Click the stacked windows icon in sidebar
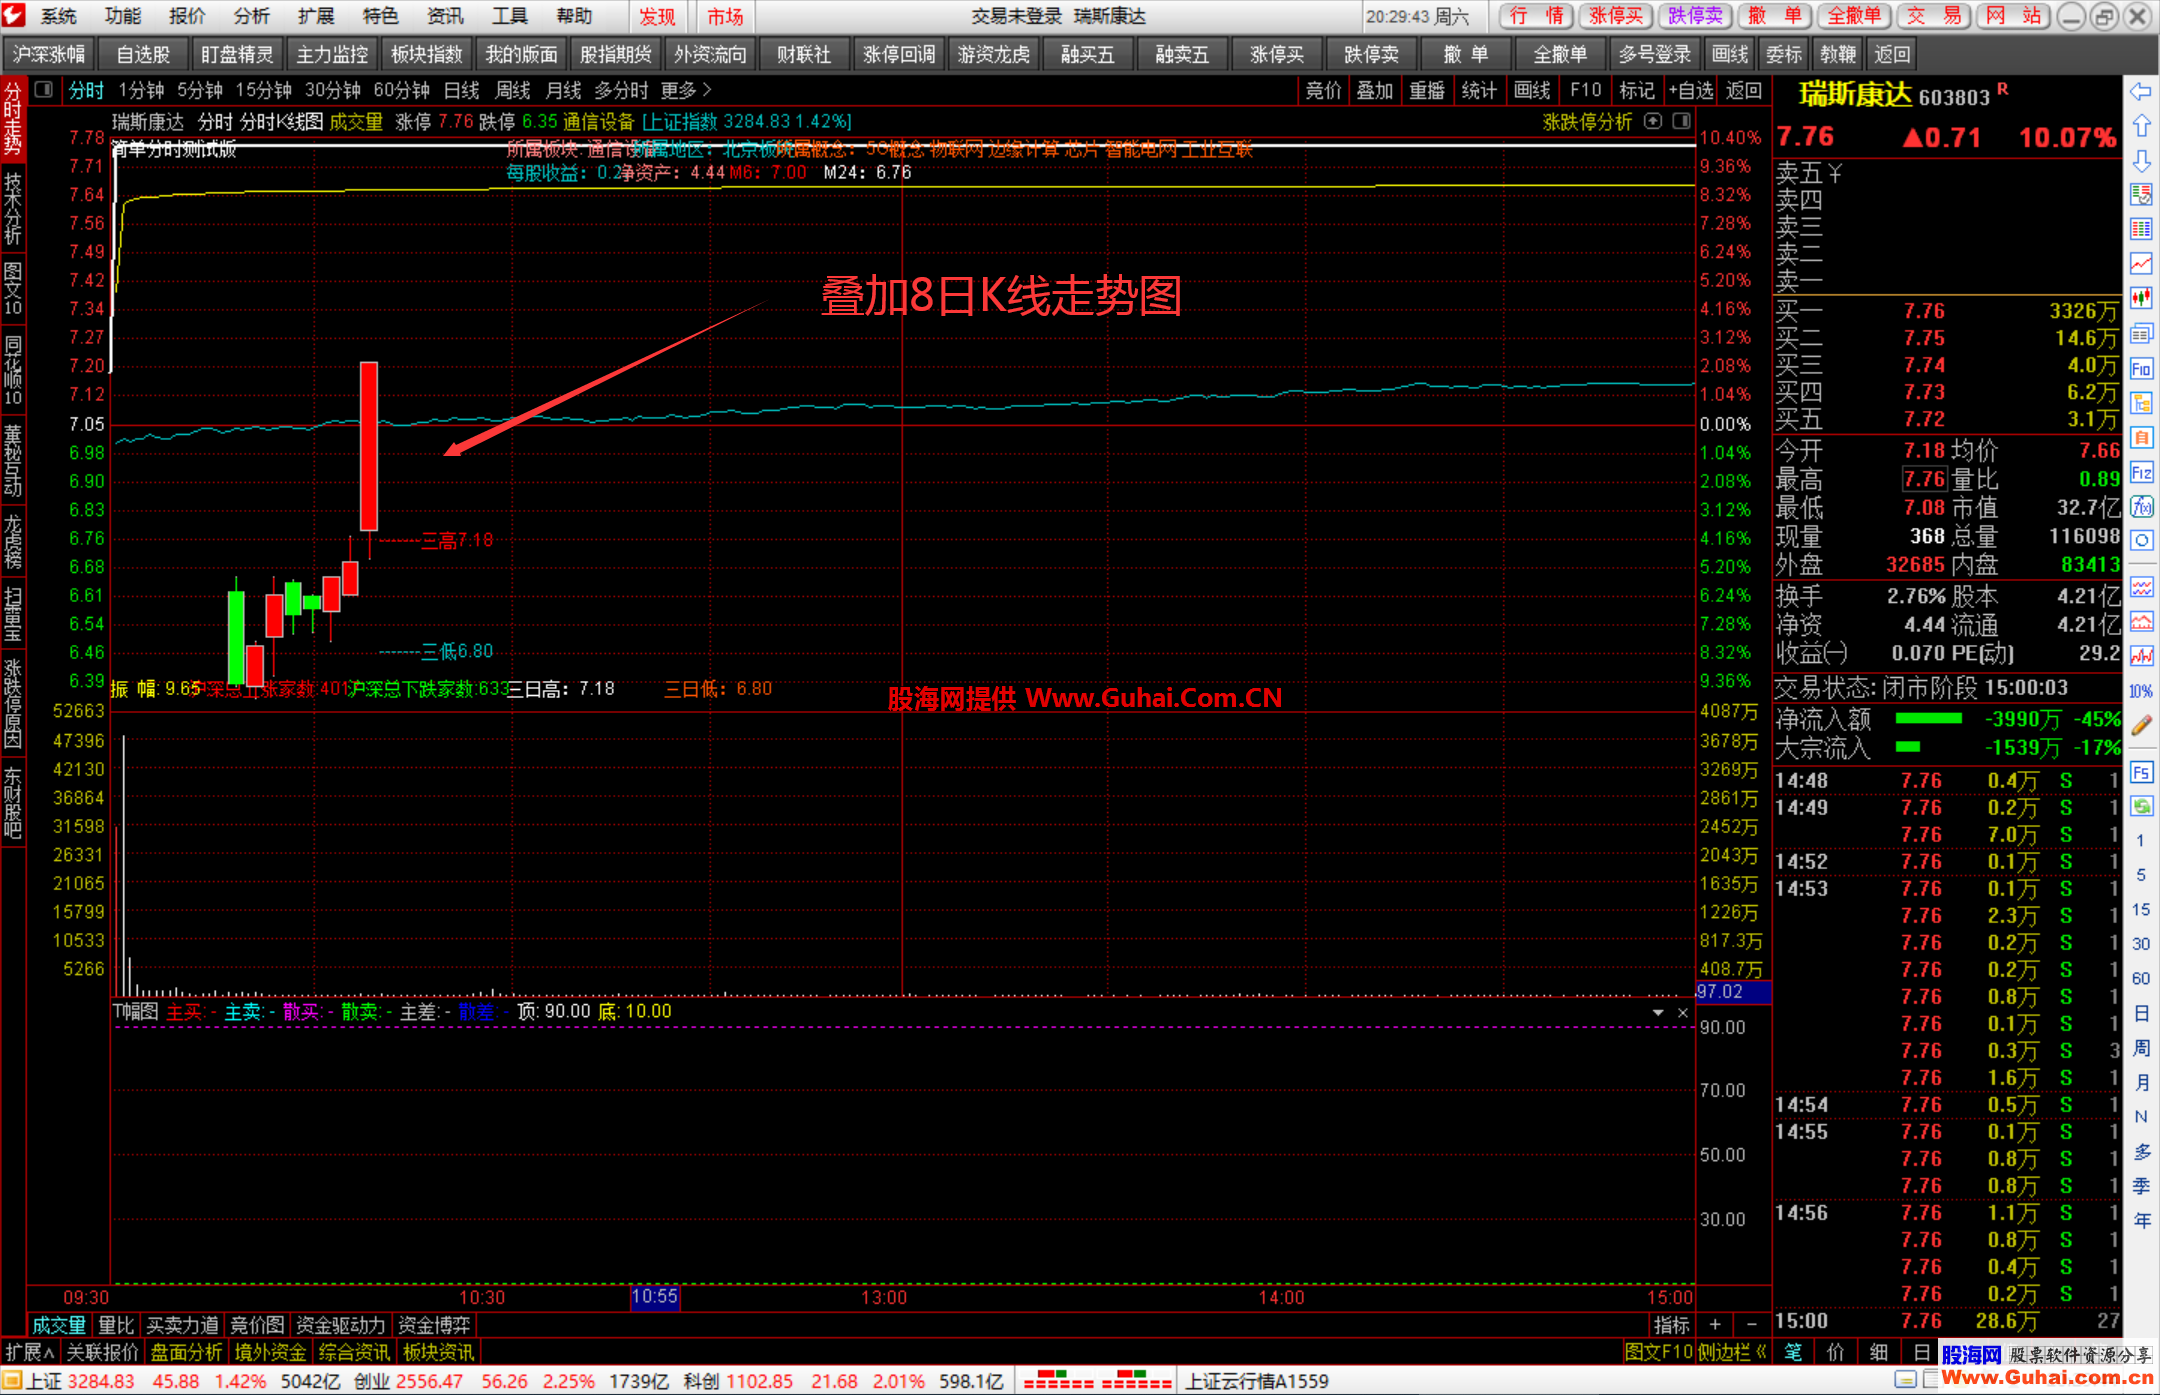 point(2140,334)
